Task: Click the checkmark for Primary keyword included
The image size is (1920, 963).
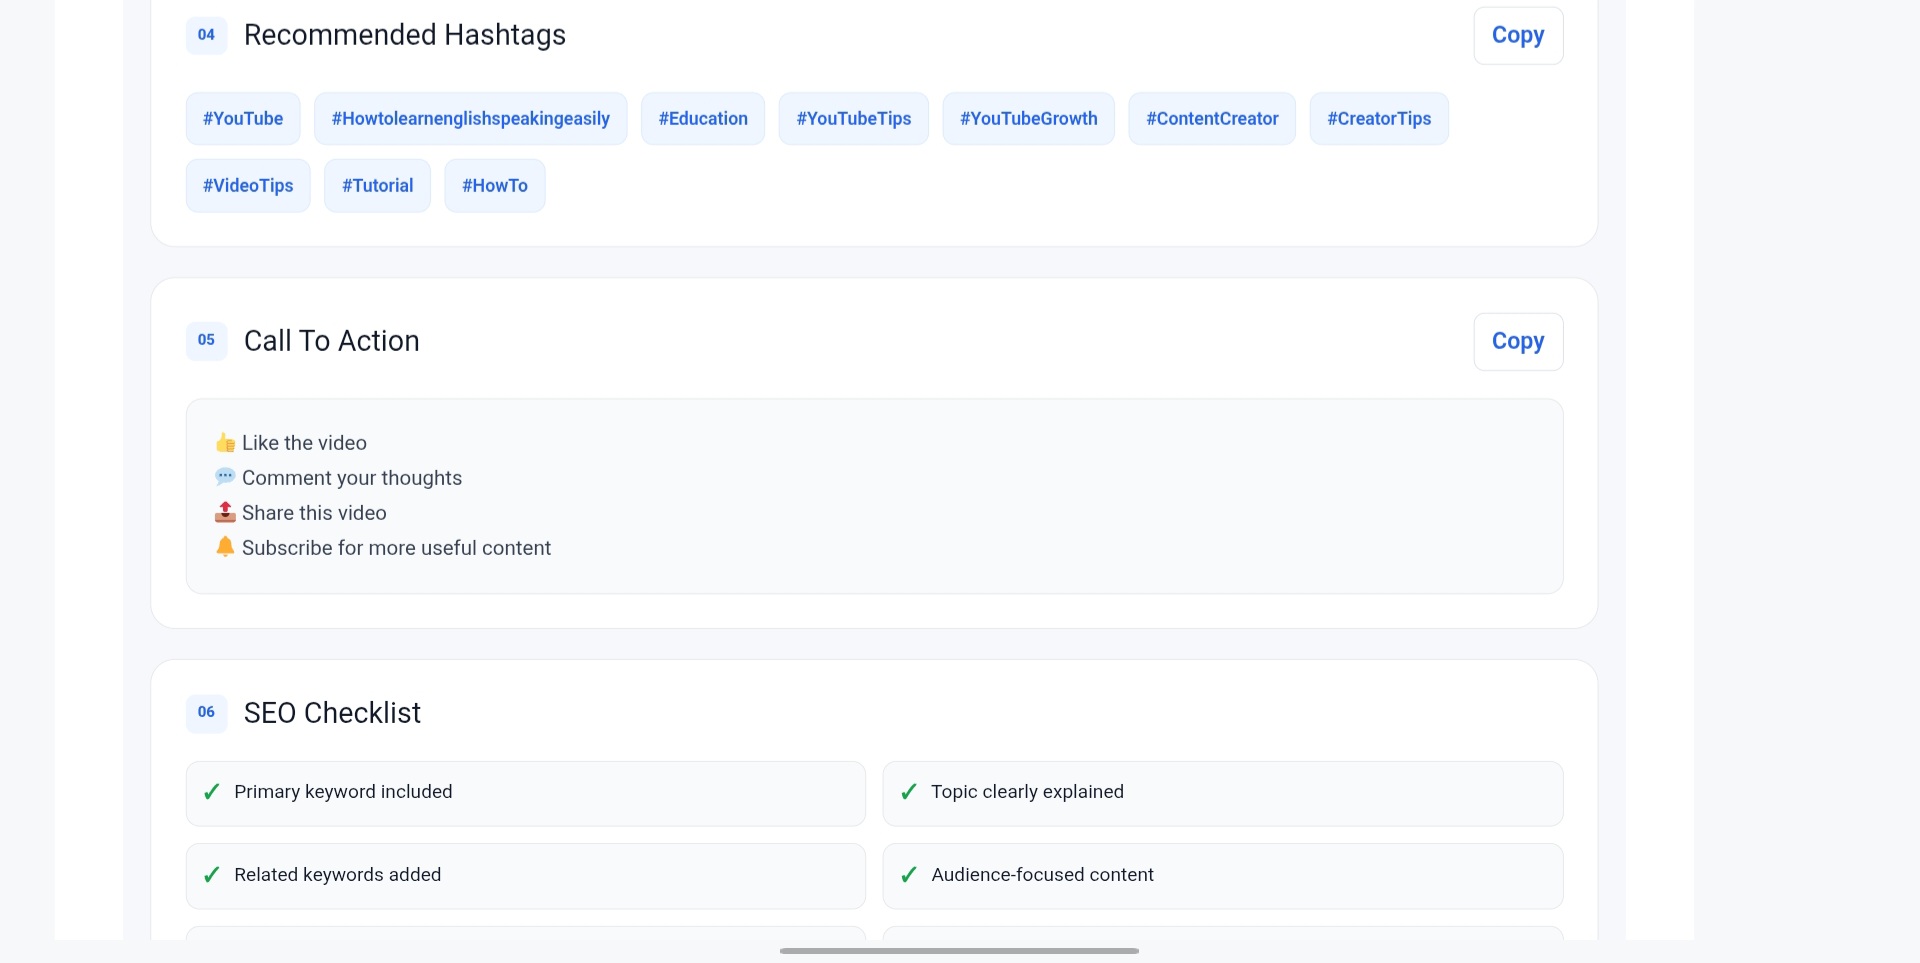Action: coord(211,792)
